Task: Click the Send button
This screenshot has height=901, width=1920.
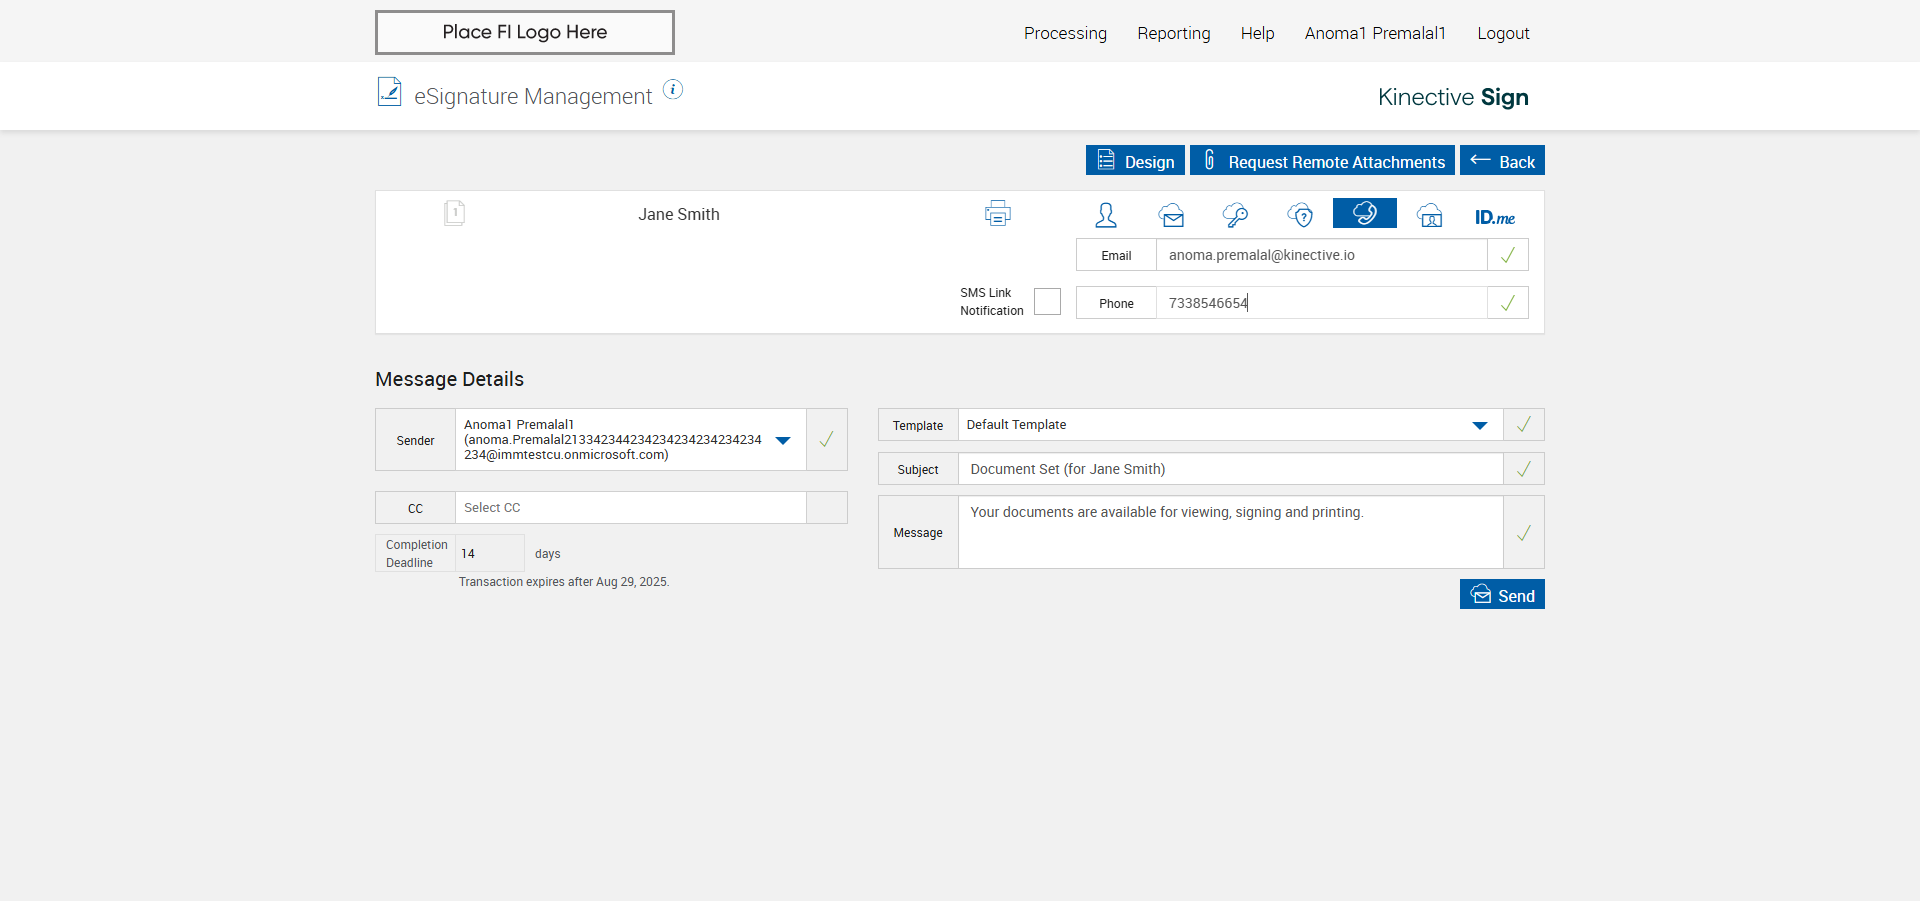Action: [1501, 595]
